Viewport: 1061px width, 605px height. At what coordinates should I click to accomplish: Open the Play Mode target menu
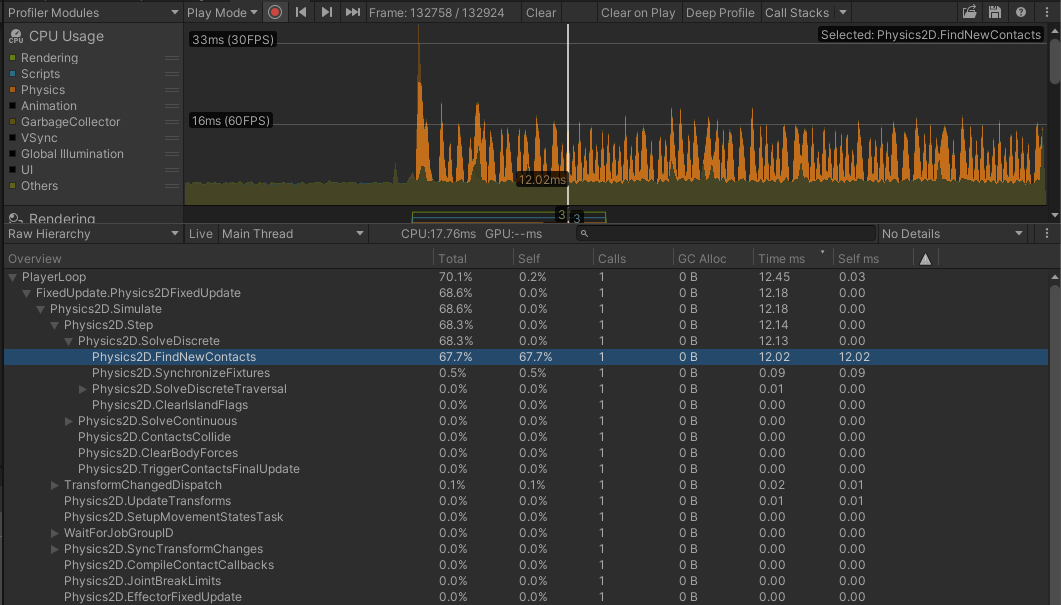click(x=218, y=12)
